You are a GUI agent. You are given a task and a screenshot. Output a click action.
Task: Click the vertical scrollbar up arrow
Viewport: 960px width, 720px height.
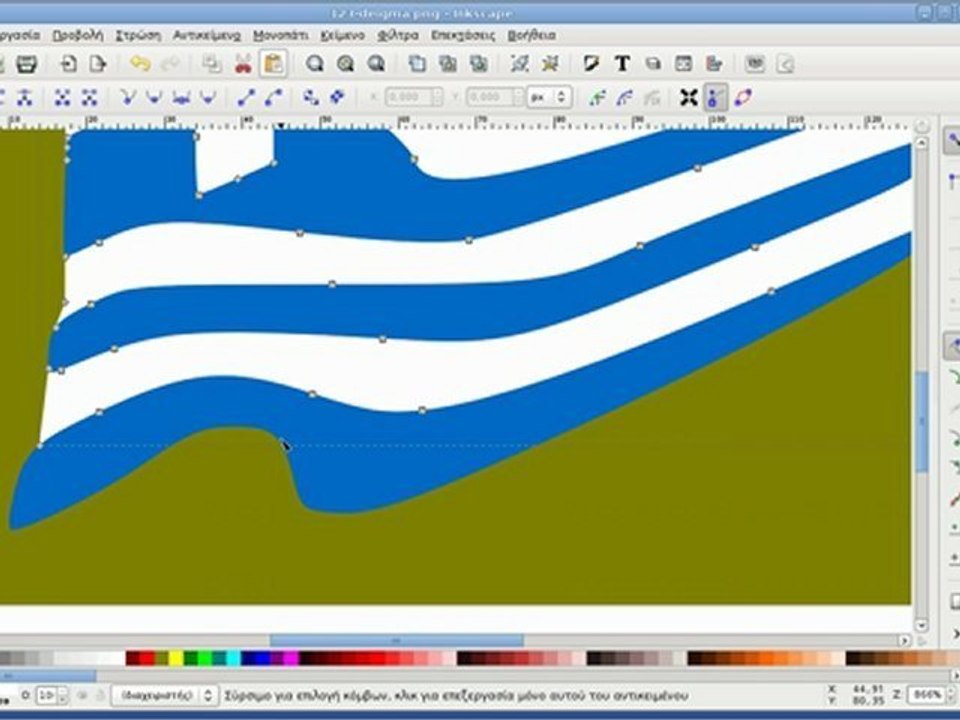coord(921,142)
